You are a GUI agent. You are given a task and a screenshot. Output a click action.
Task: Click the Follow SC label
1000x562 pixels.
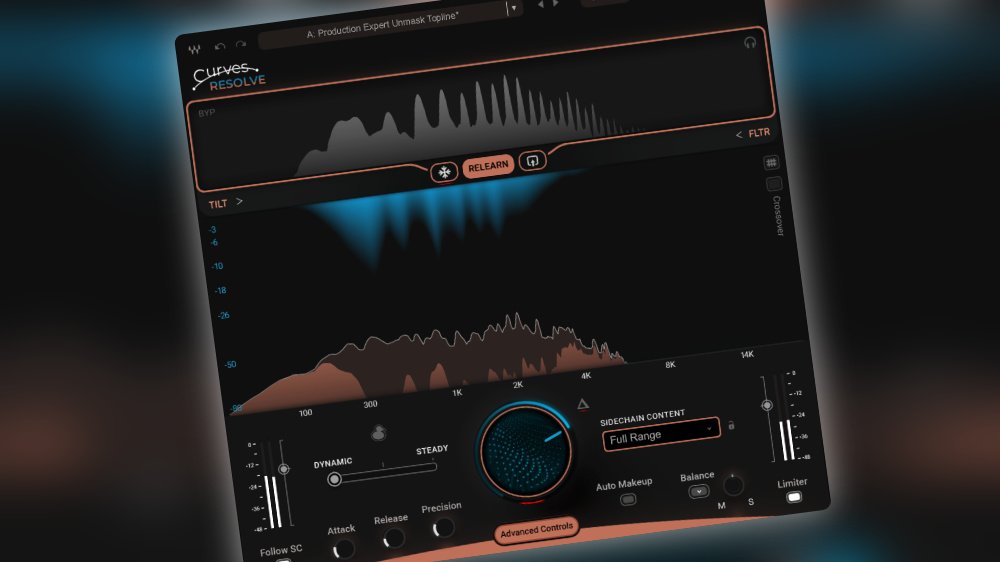point(281,551)
